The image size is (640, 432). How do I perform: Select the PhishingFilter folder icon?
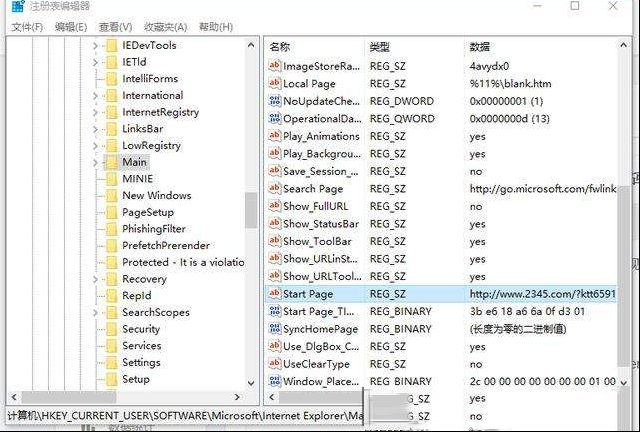click(111, 229)
